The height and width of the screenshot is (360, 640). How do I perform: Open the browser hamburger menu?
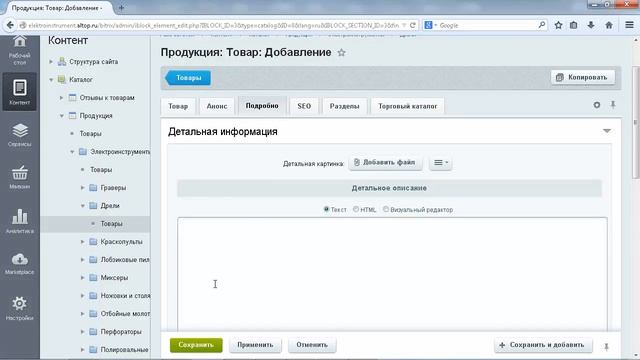point(629,25)
